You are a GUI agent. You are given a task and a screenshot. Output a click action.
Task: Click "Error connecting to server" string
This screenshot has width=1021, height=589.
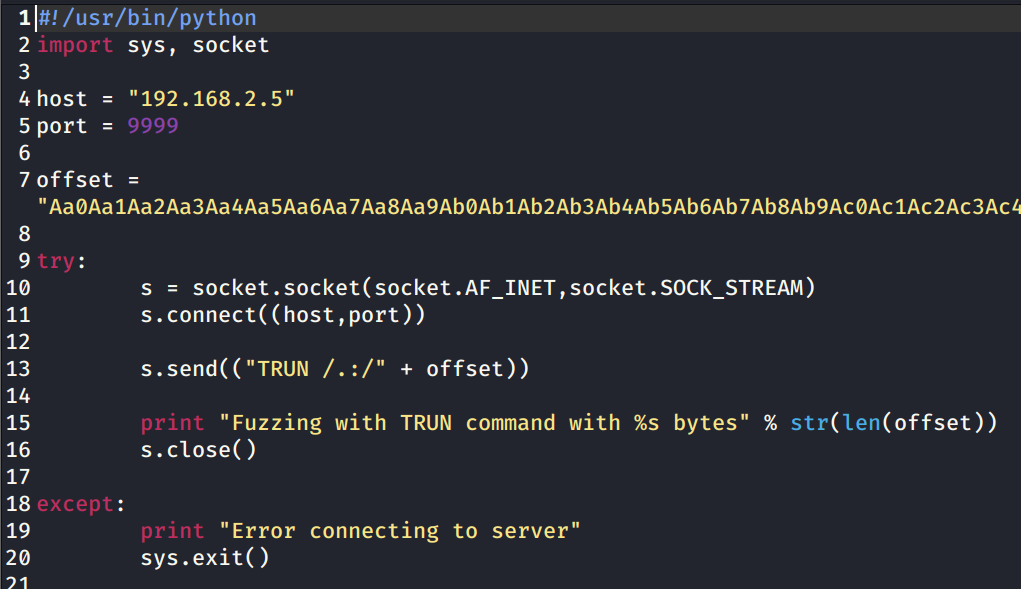pos(400,531)
